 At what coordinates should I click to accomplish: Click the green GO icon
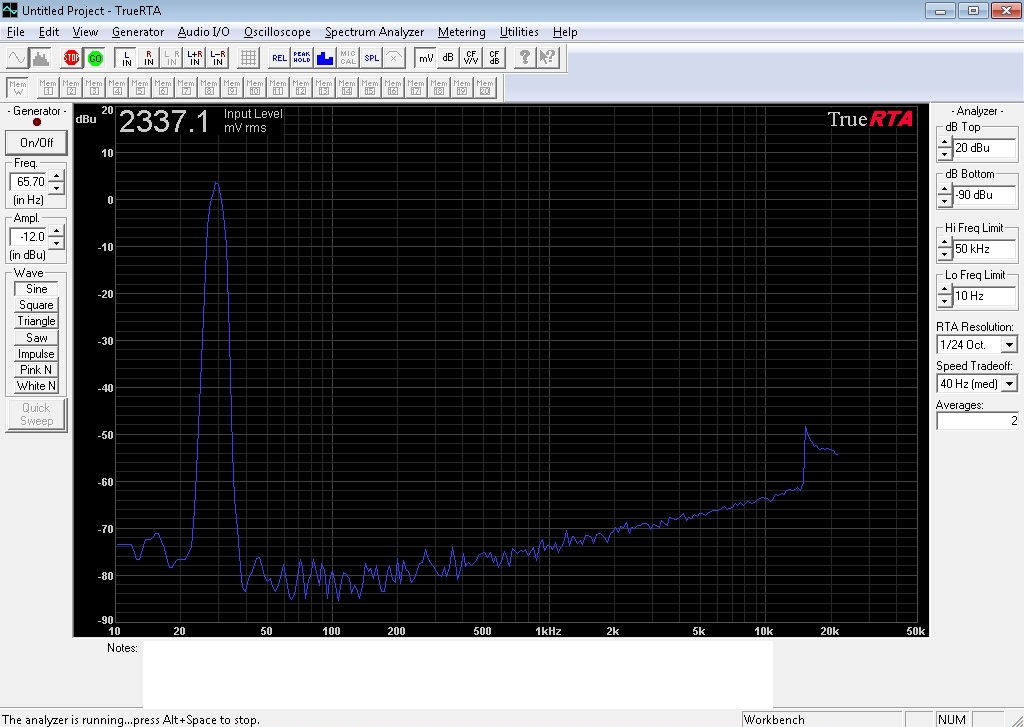(x=95, y=58)
